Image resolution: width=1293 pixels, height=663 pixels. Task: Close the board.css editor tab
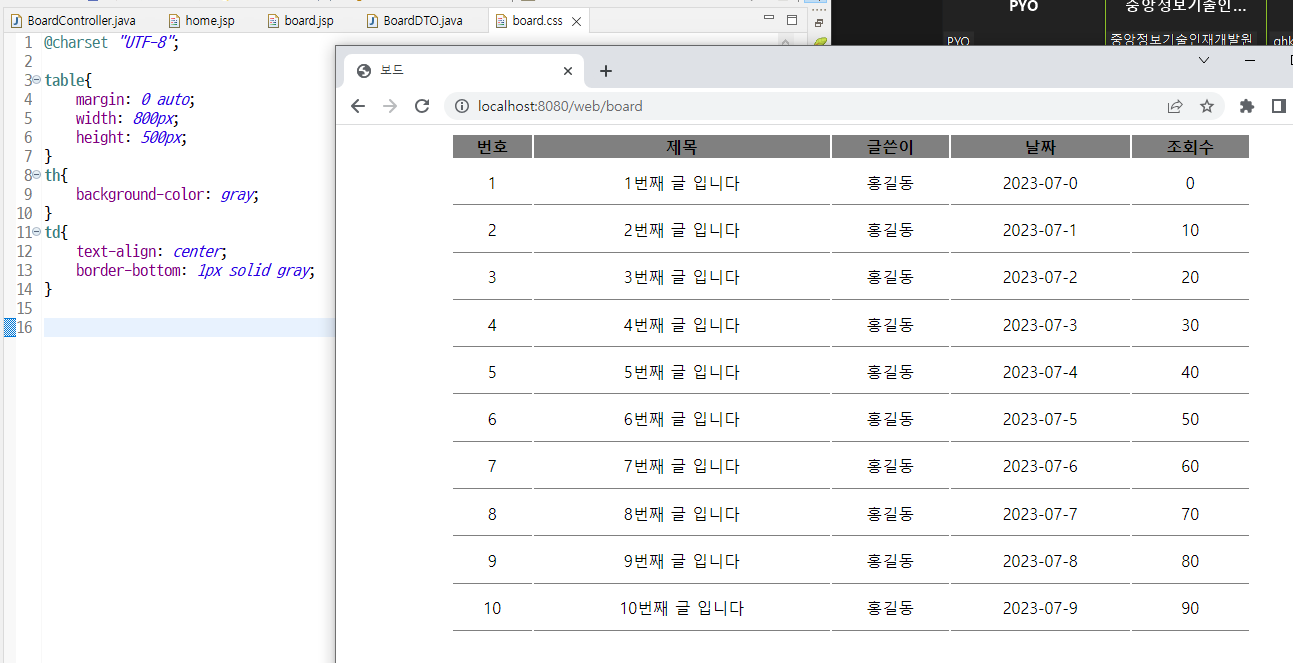[576, 21]
